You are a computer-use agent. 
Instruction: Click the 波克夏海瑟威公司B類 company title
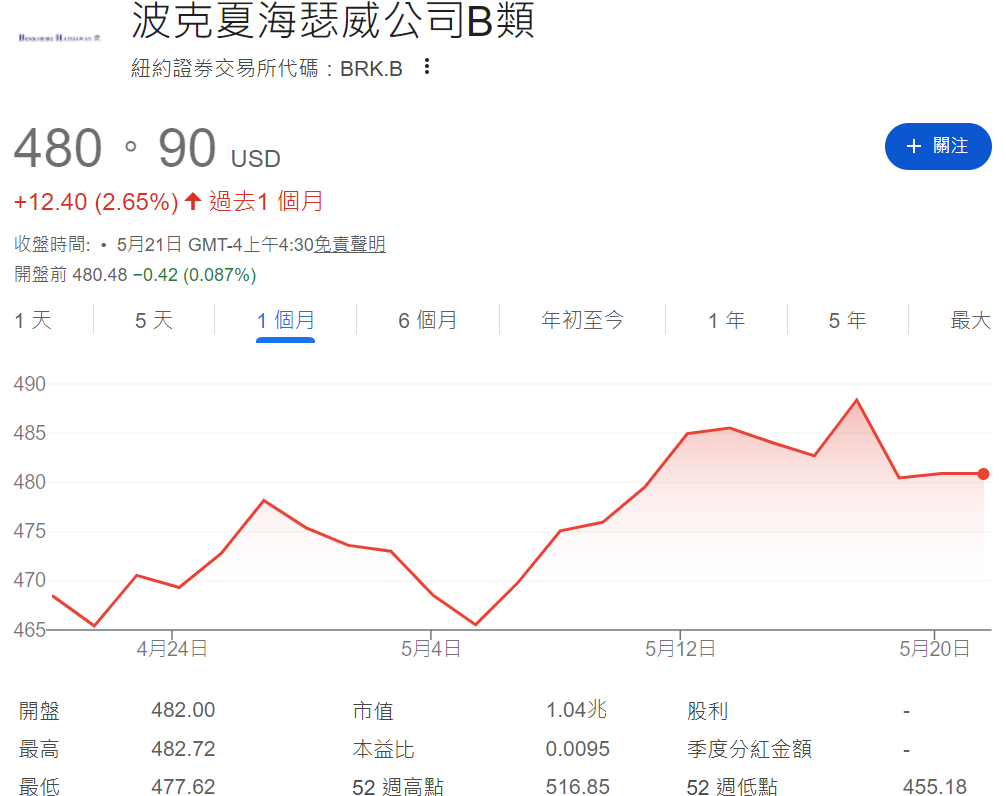point(333,21)
